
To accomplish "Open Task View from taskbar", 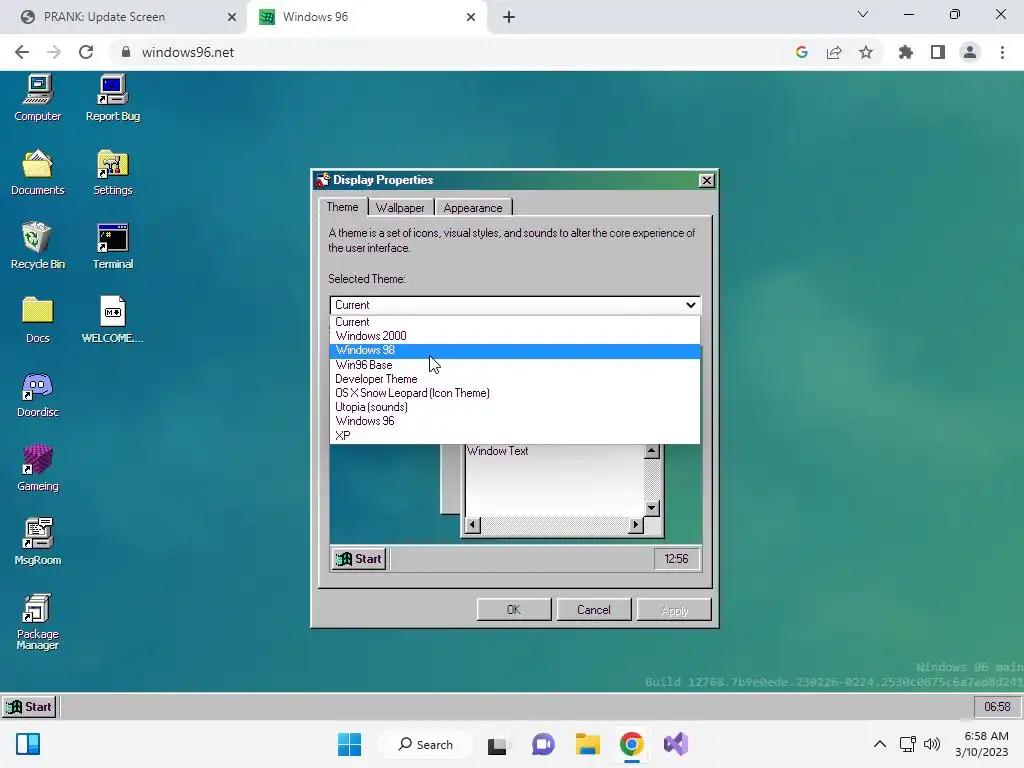I will click(498, 744).
